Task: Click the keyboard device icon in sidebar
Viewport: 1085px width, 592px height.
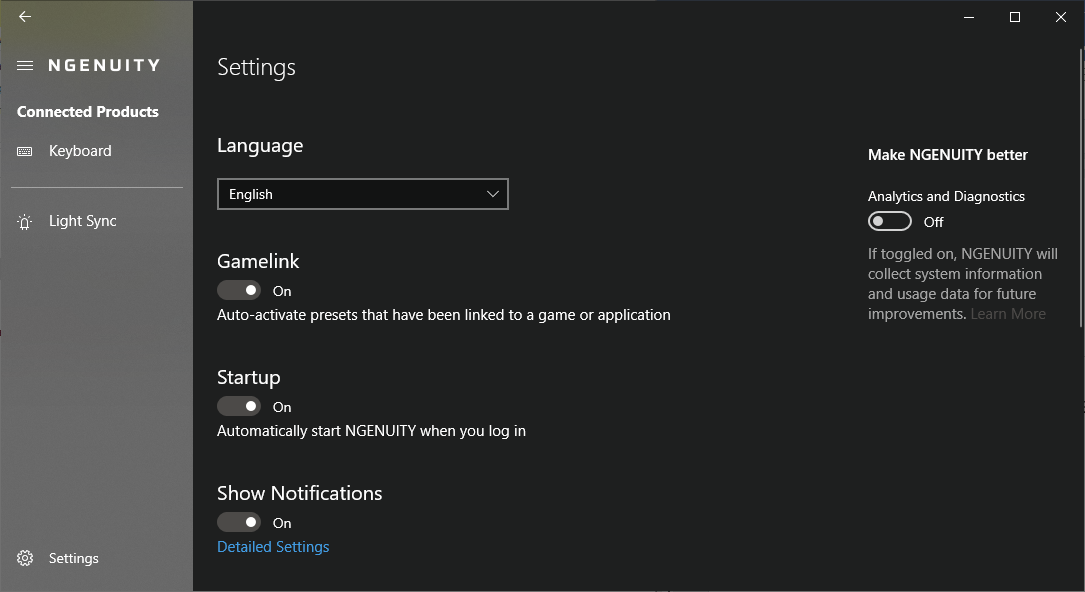Action: coord(25,151)
